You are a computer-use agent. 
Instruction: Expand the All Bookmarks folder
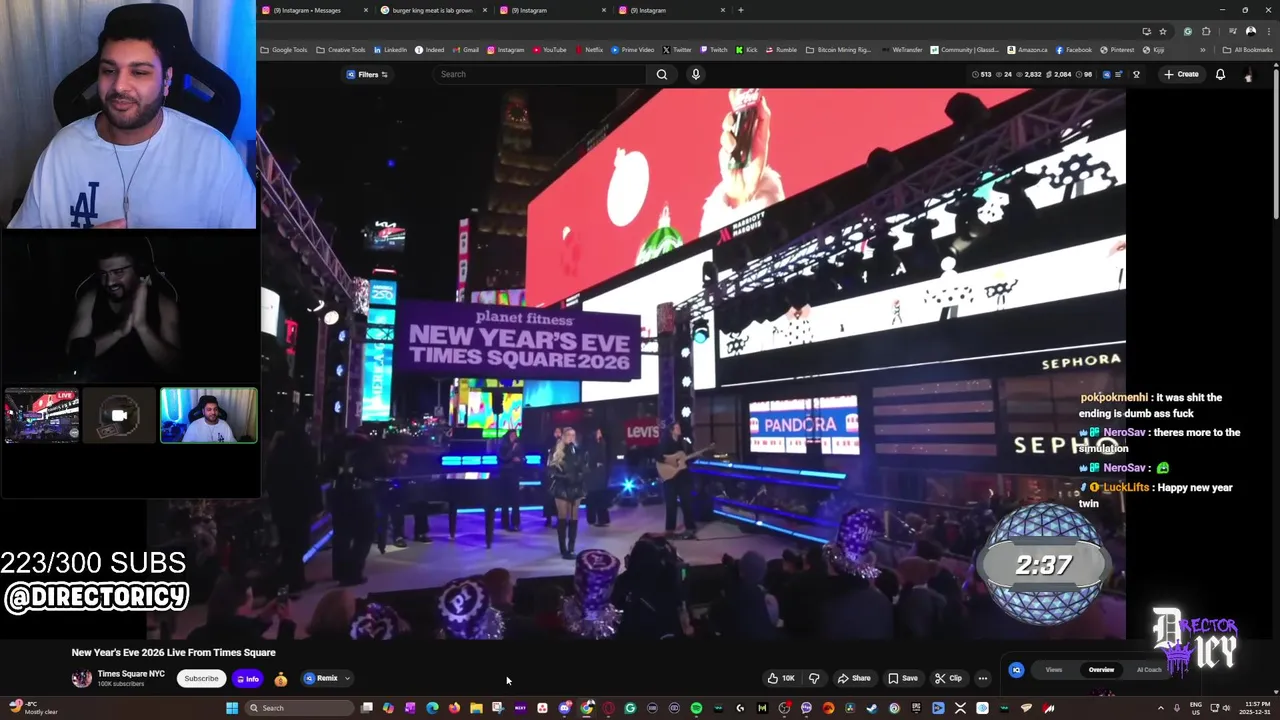click(1247, 50)
